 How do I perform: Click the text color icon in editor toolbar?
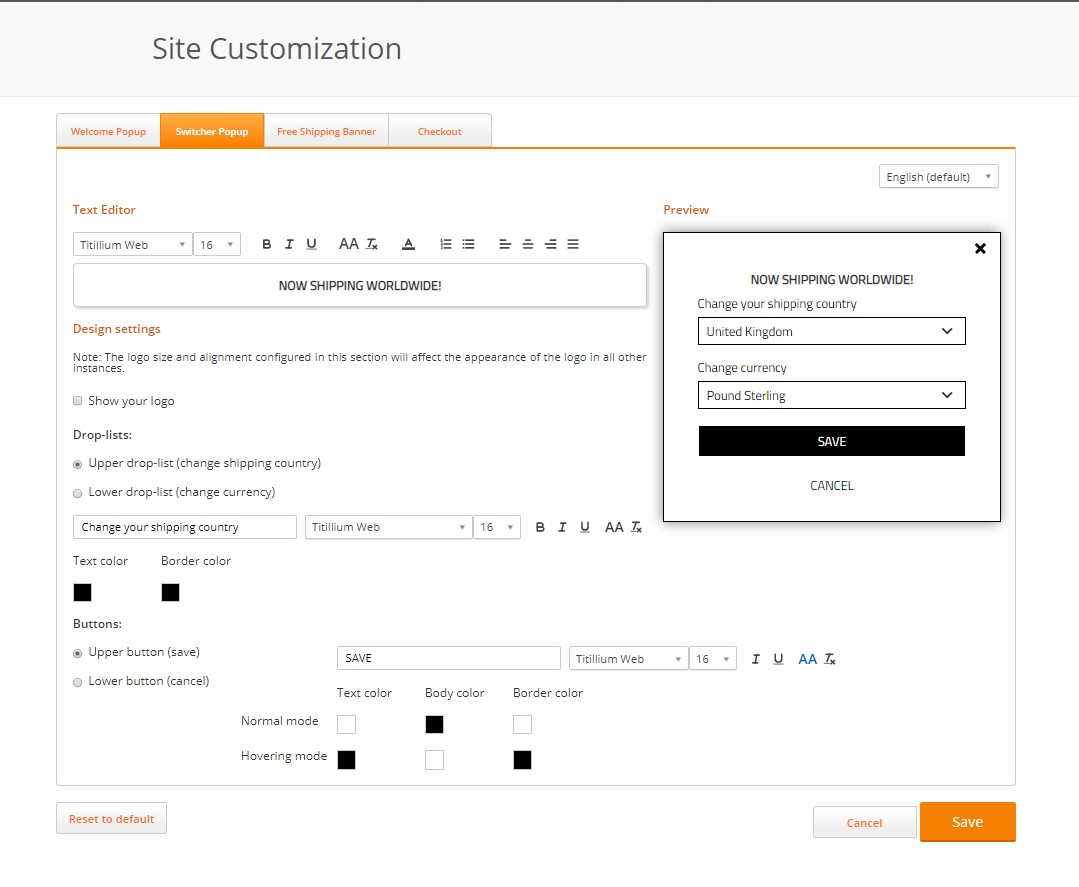[408, 244]
